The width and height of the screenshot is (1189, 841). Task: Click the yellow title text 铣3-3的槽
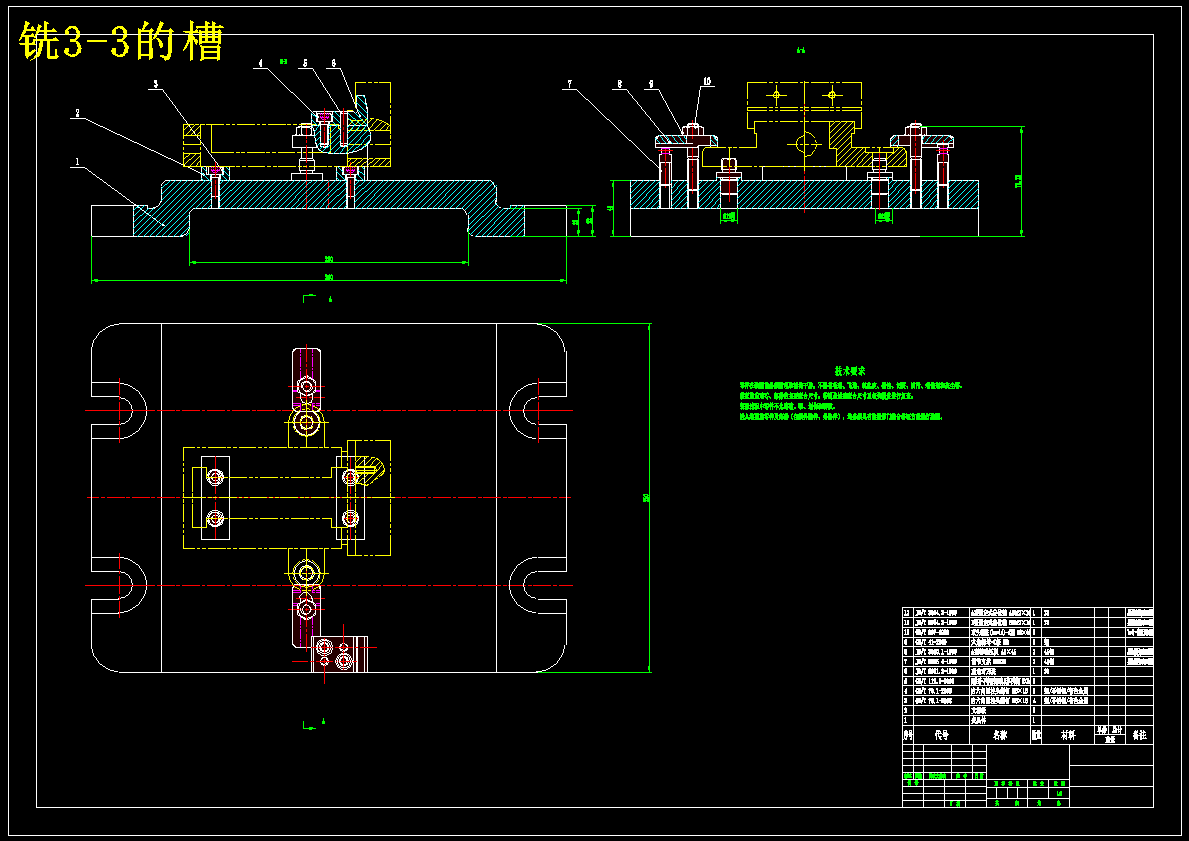coord(121,42)
